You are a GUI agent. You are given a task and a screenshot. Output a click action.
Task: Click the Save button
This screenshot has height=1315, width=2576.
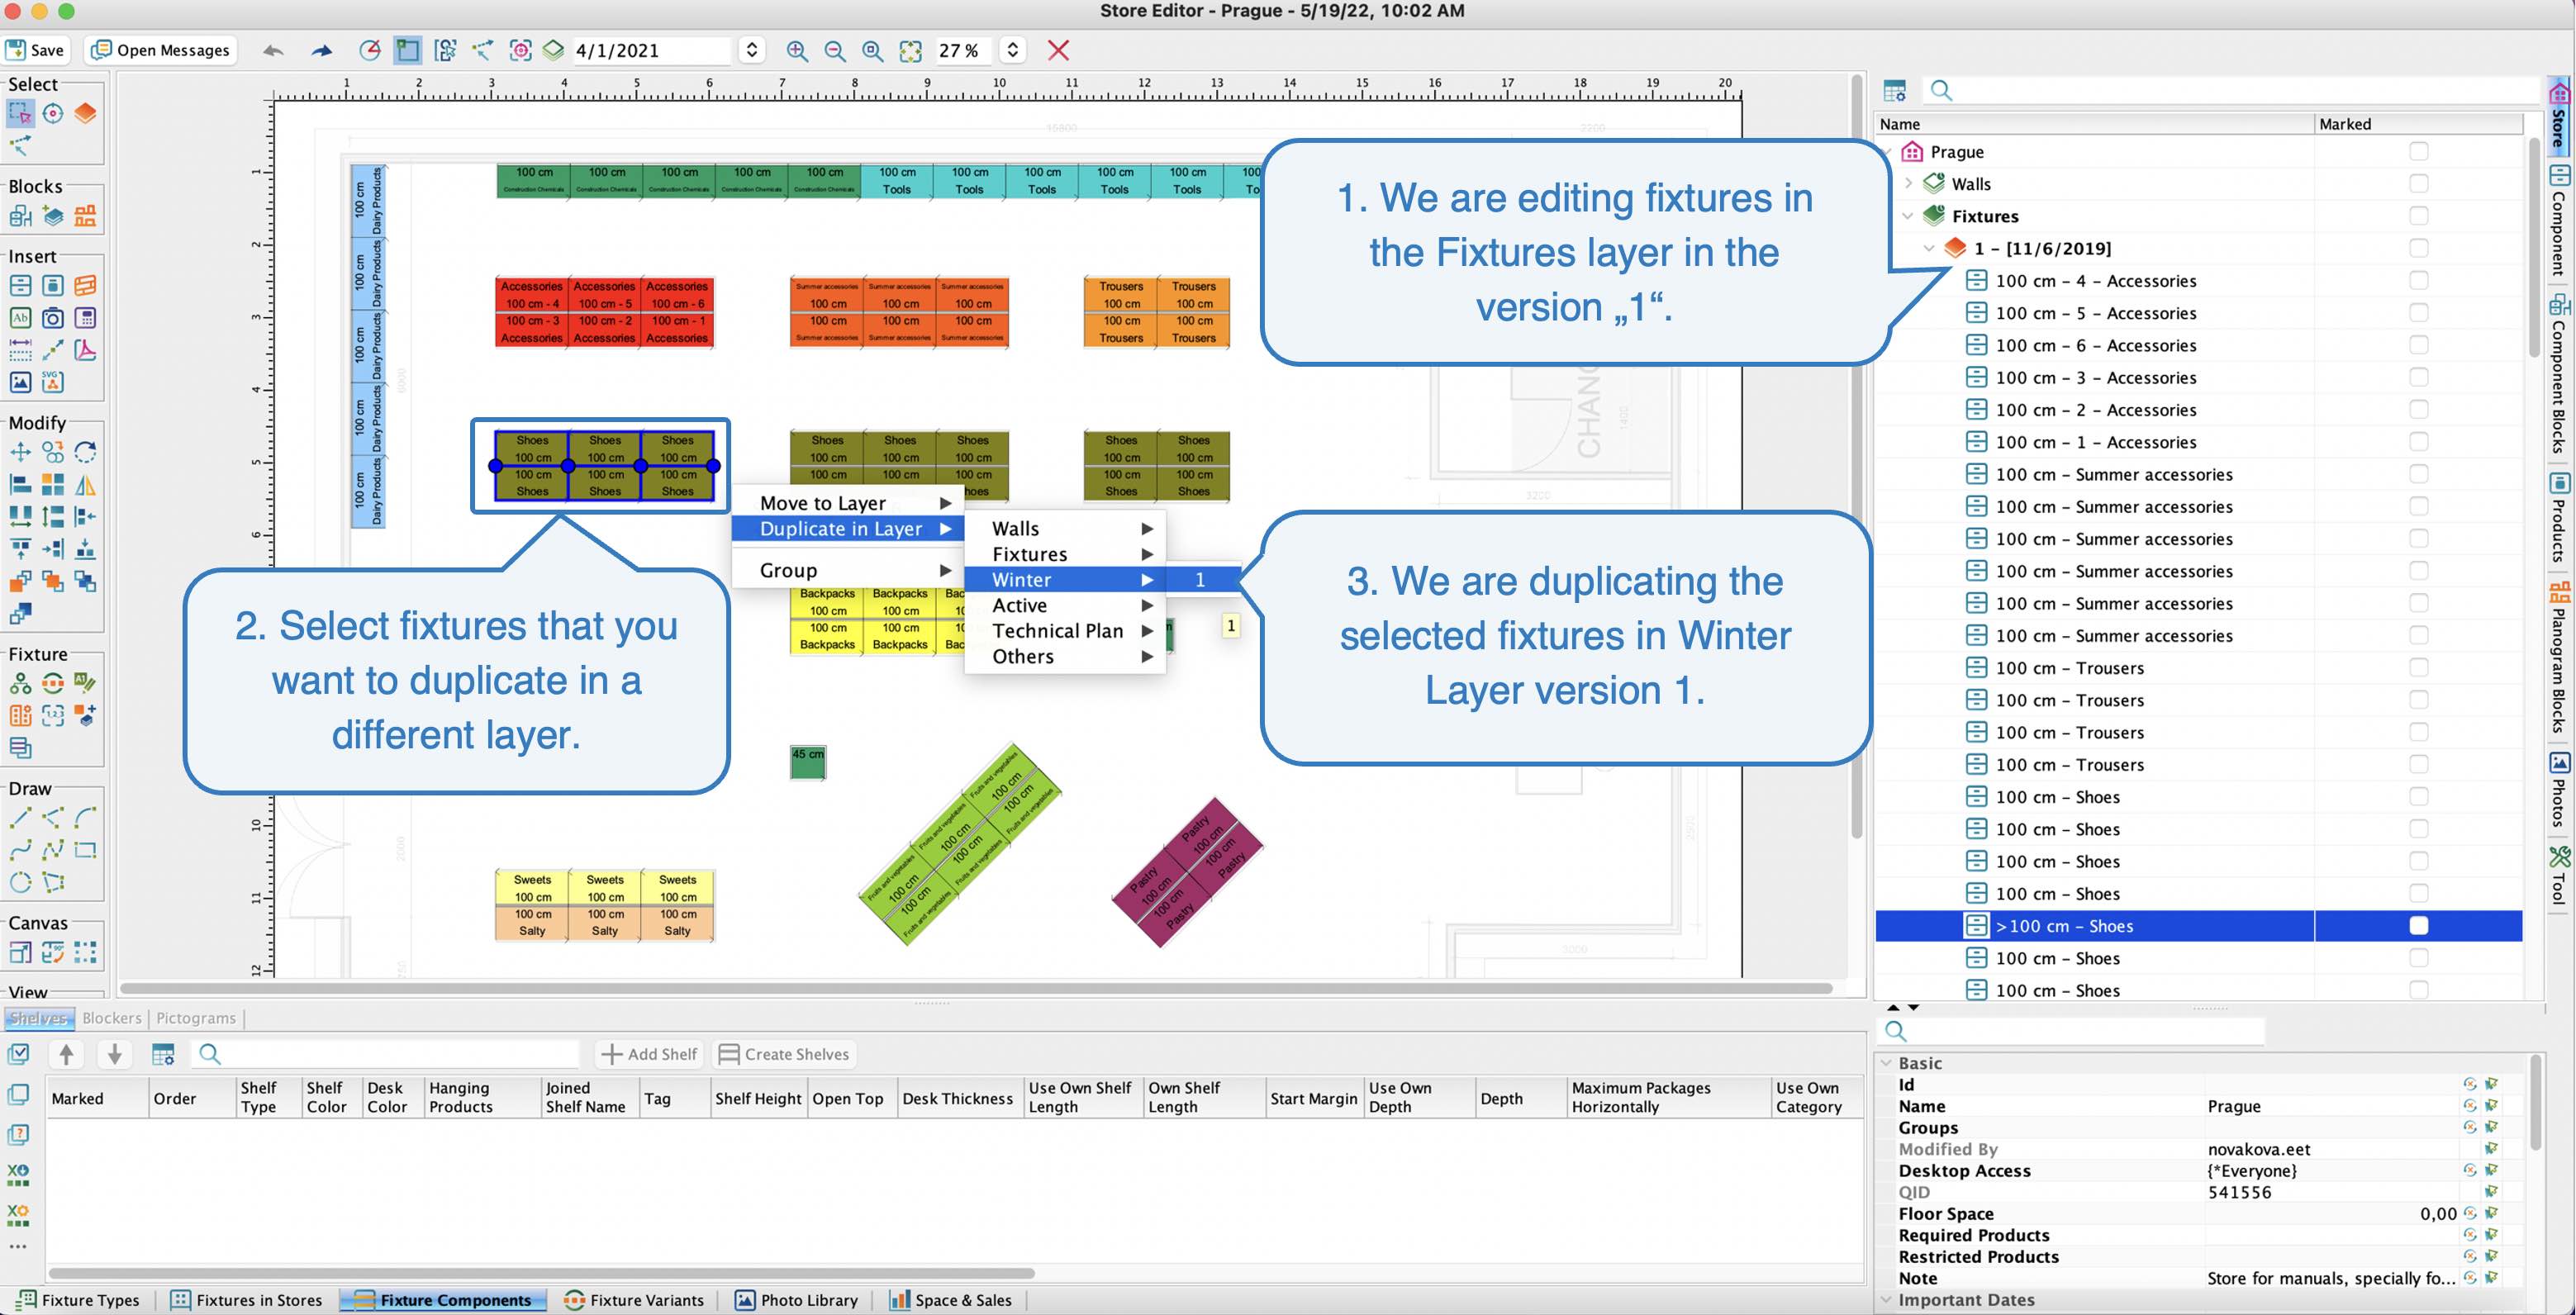pos(36,50)
